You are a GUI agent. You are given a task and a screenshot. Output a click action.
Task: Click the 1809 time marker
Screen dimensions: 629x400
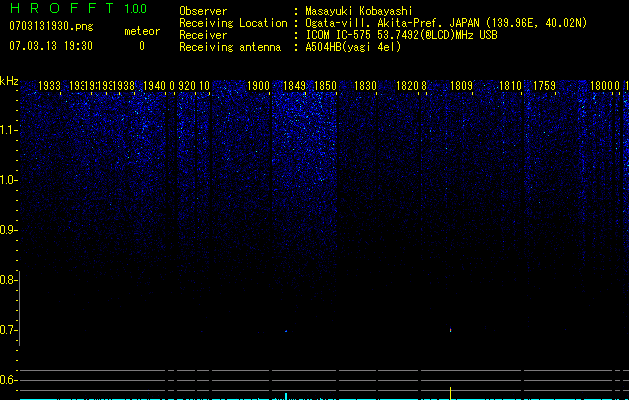point(461,86)
